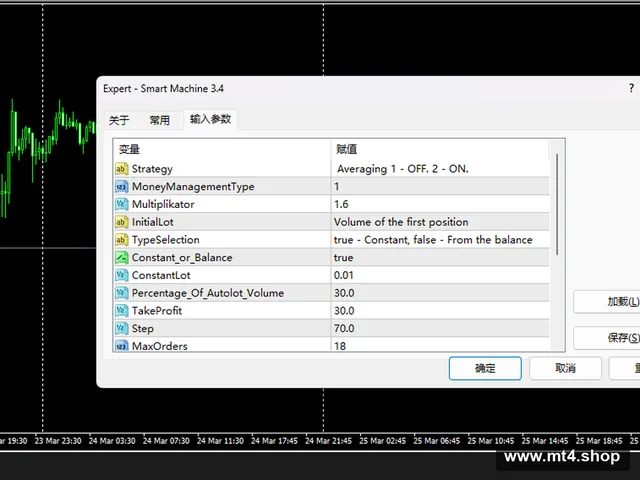640x480 pixels.
Task: Click the help question mark icon
Action: click(631, 88)
